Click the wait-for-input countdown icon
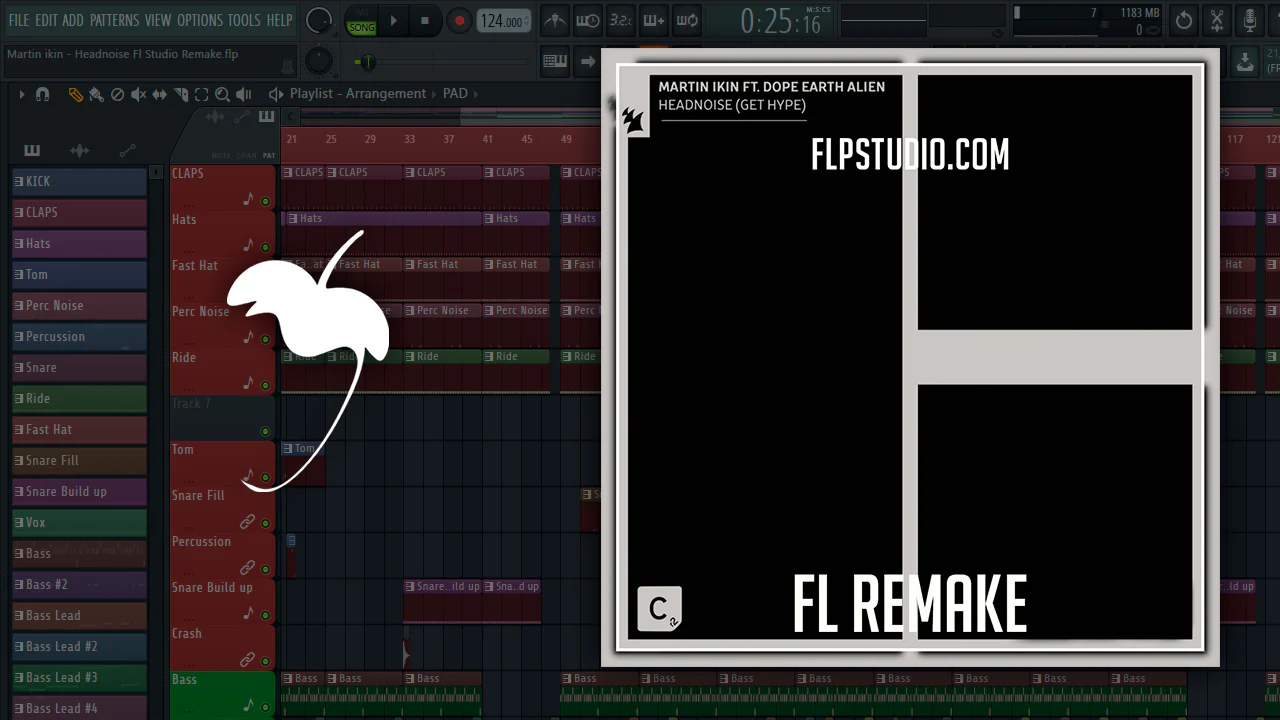The width and height of the screenshot is (1280, 720). coord(587,20)
